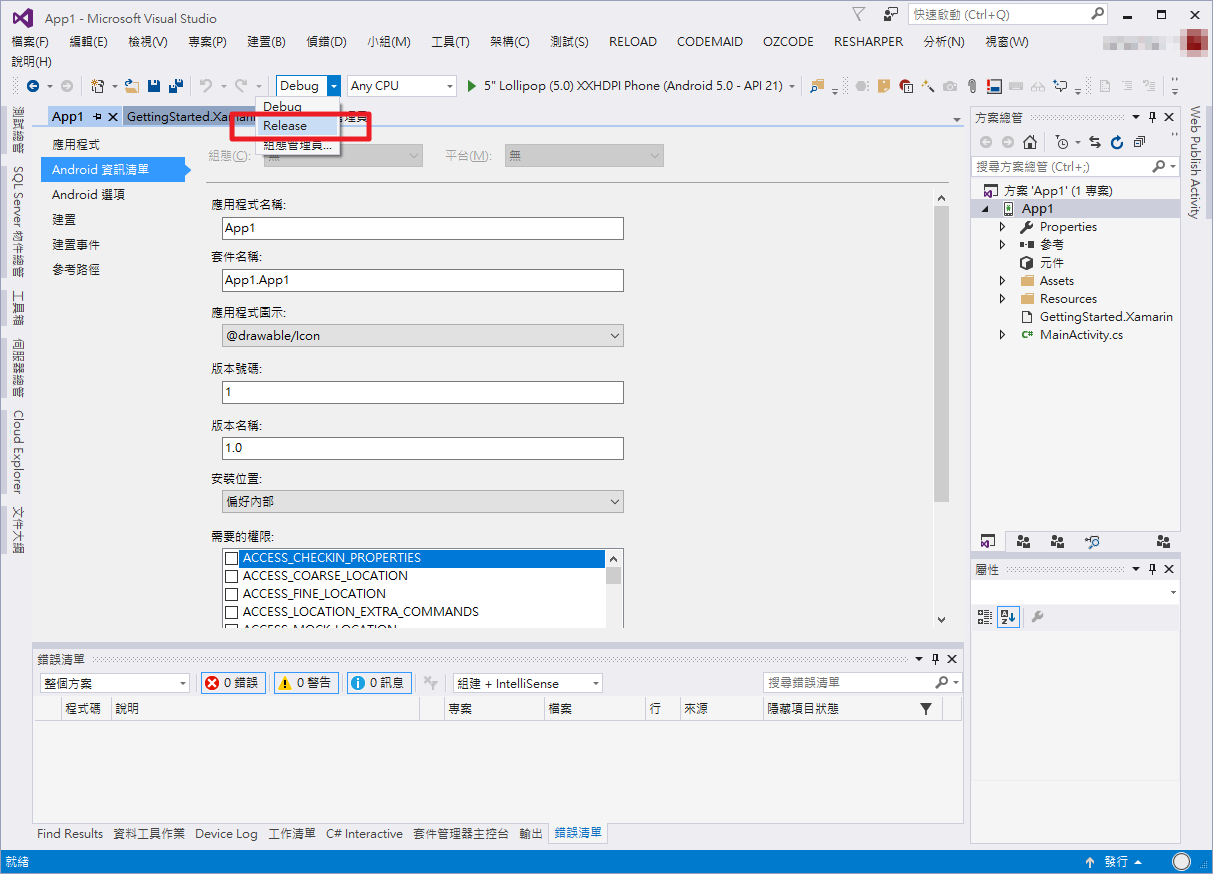The height and width of the screenshot is (874, 1213).
Task: Click the Quick Launch search box
Action: (1008, 14)
